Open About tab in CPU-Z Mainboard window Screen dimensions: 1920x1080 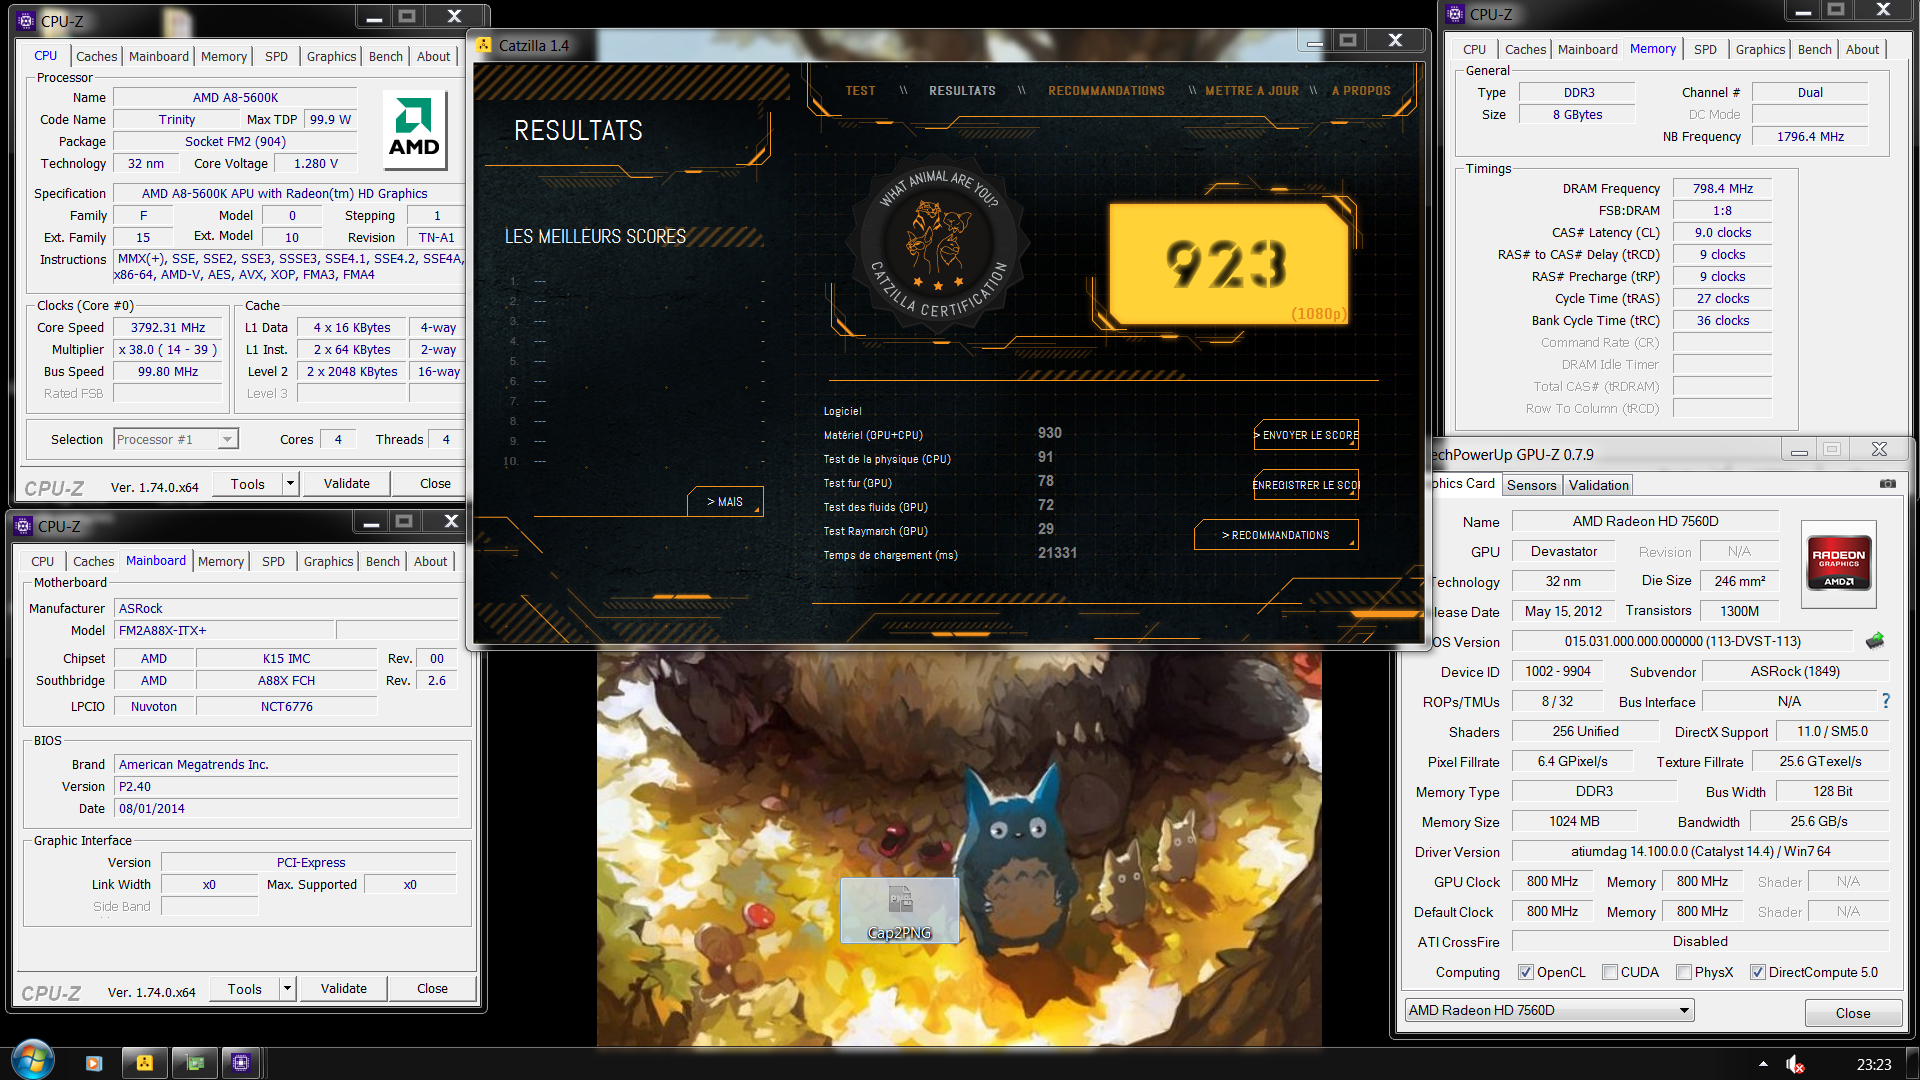point(430,561)
